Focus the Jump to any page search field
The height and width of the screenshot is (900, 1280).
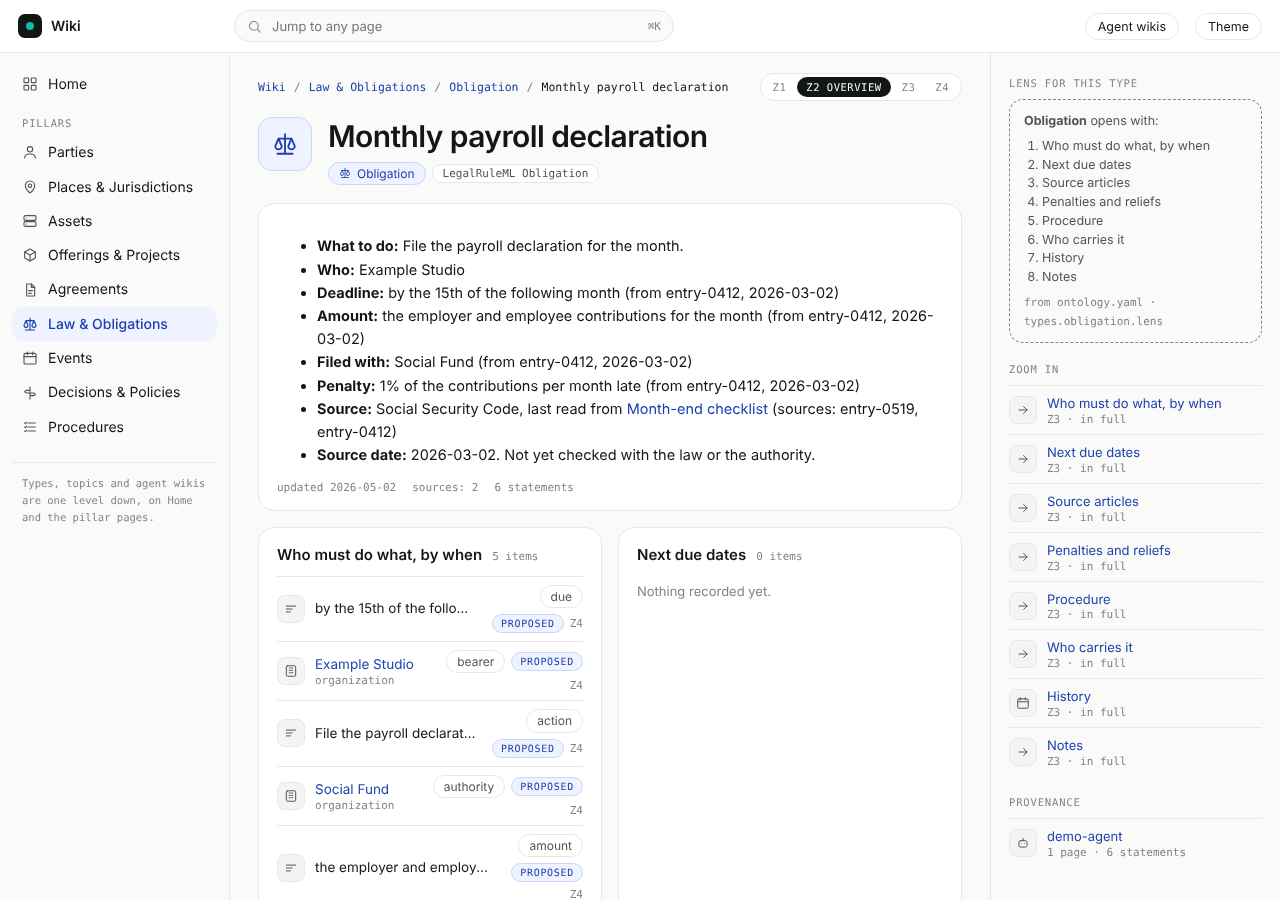[x=454, y=26]
